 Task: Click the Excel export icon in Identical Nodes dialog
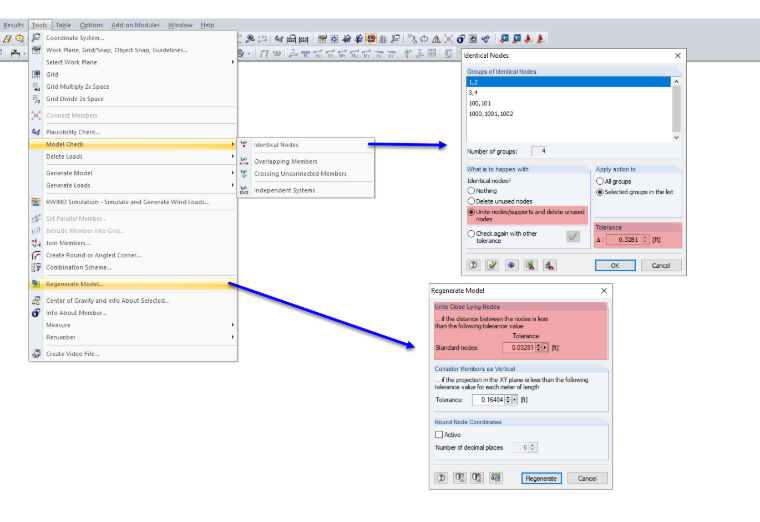tap(530, 265)
